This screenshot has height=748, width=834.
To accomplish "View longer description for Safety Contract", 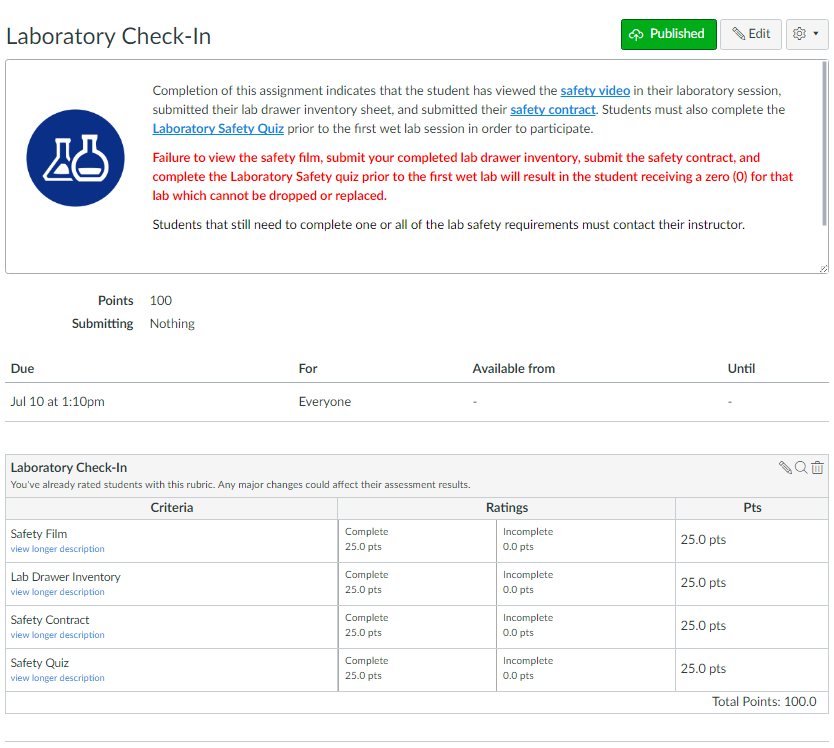I will click(56, 634).
